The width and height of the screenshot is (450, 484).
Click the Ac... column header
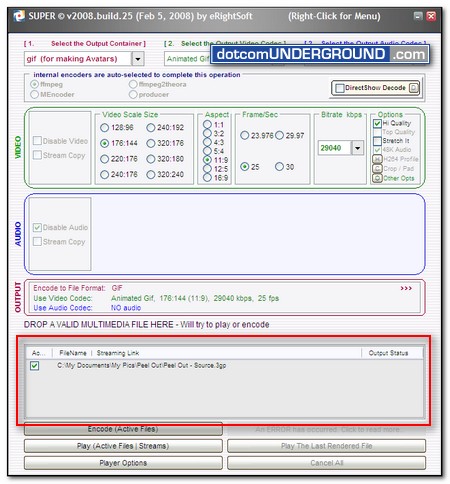pos(39,353)
